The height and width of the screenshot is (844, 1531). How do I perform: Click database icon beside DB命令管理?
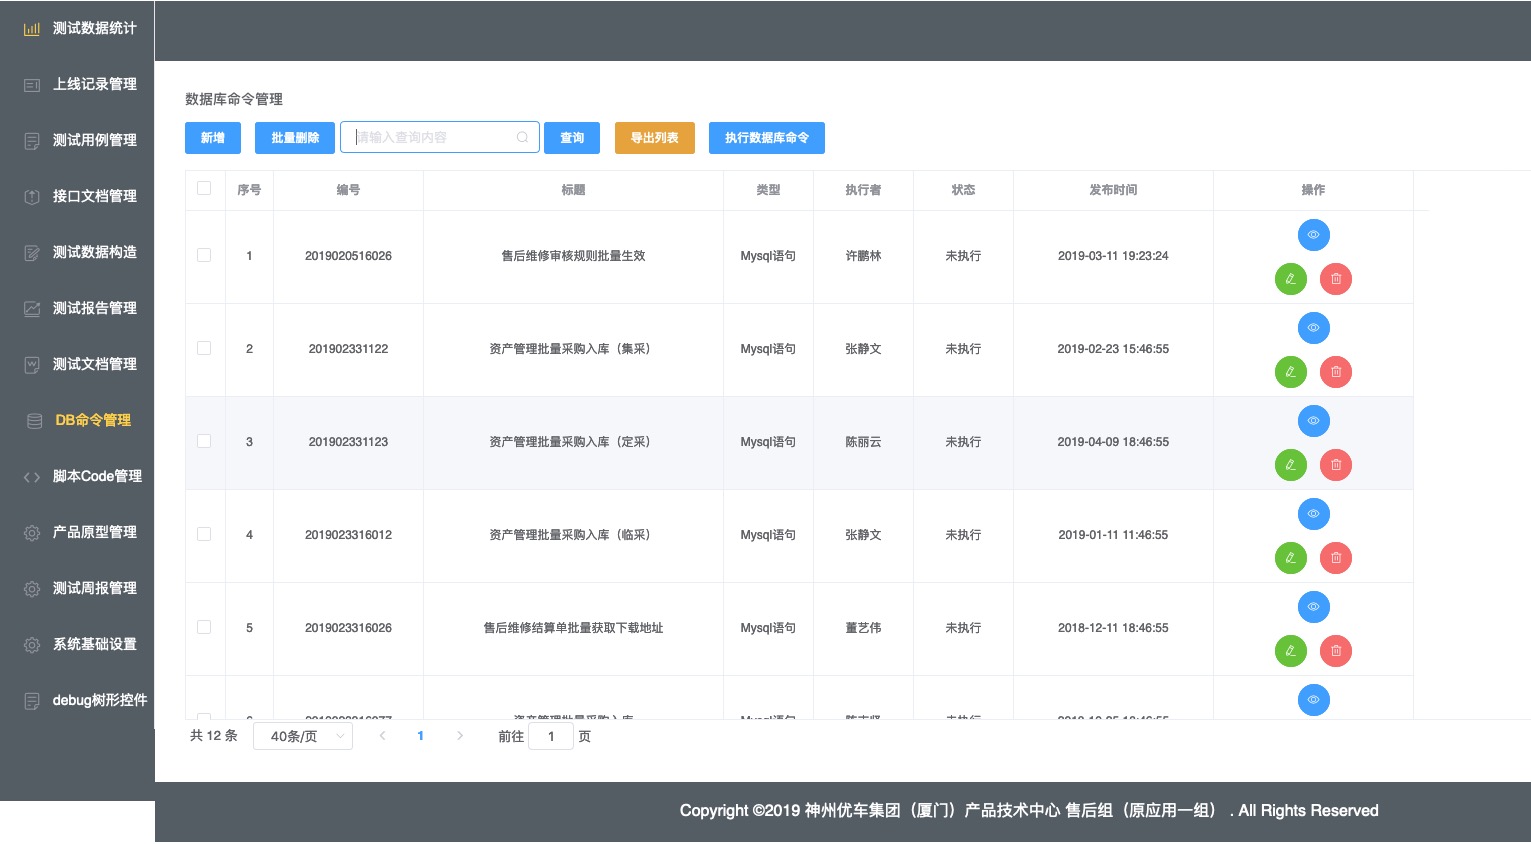pos(34,421)
